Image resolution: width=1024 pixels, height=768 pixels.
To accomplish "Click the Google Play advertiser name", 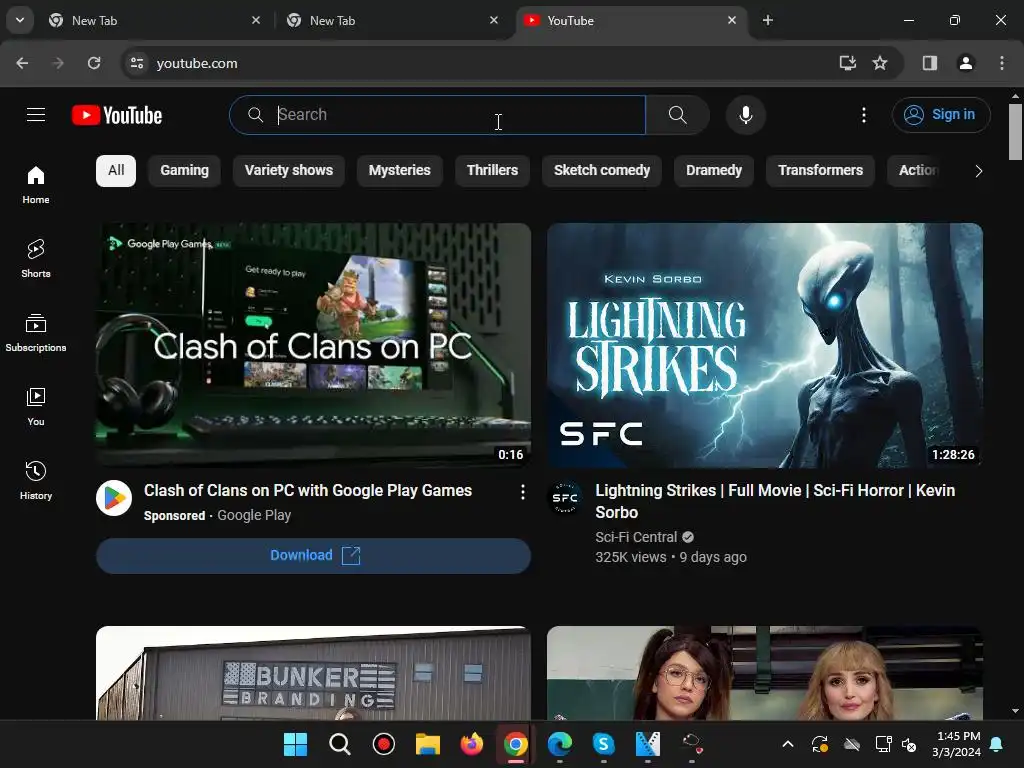I will coord(254,515).
